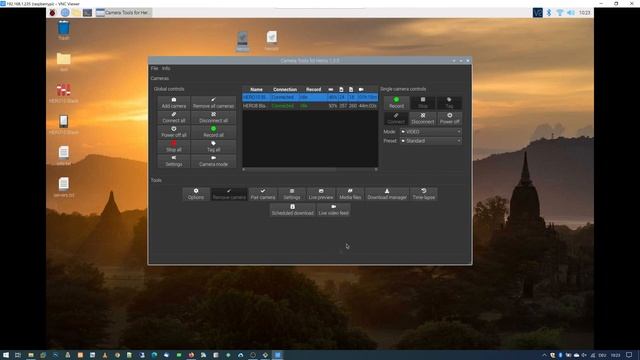Image resolution: width=640 pixels, height=360 pixels.
Task: Open the Scheduled download tool
Action: click(293, 210)
